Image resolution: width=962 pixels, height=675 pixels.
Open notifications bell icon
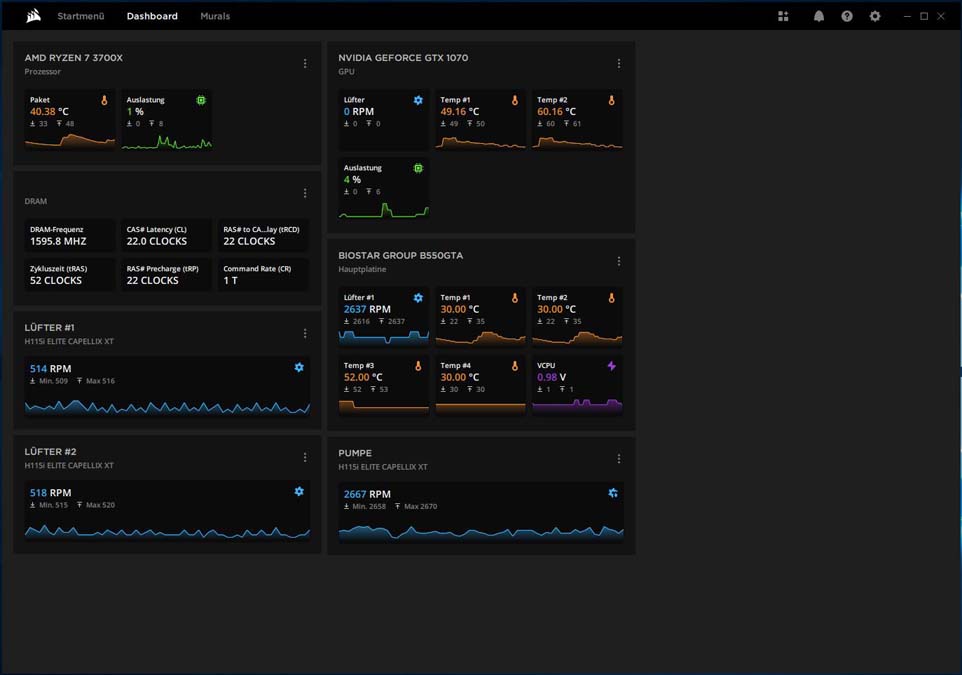[818, 17]
